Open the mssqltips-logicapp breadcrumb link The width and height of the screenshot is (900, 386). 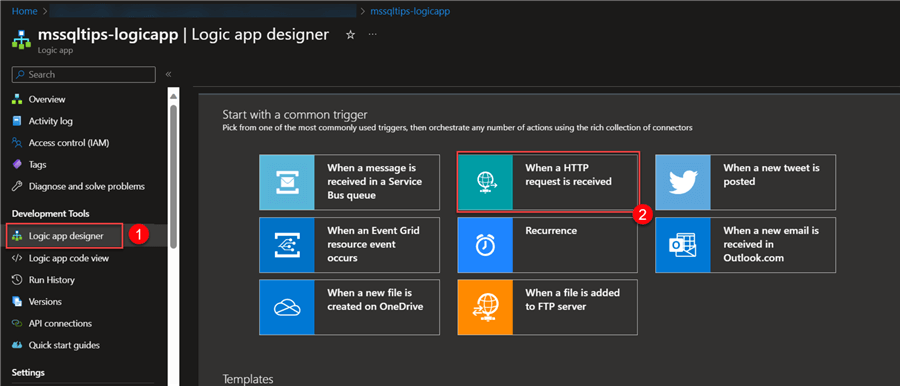(410, 11)
